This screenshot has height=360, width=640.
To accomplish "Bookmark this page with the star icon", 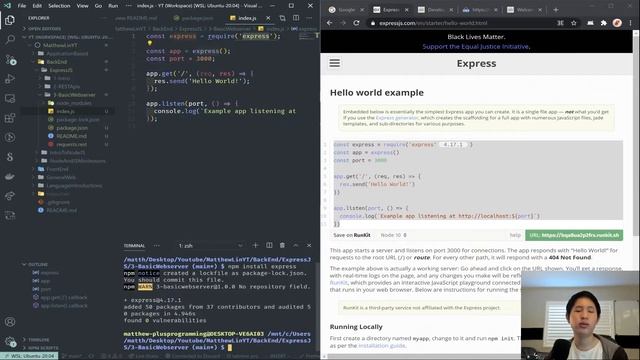I will pyautogui.click(x=573, y=23).
